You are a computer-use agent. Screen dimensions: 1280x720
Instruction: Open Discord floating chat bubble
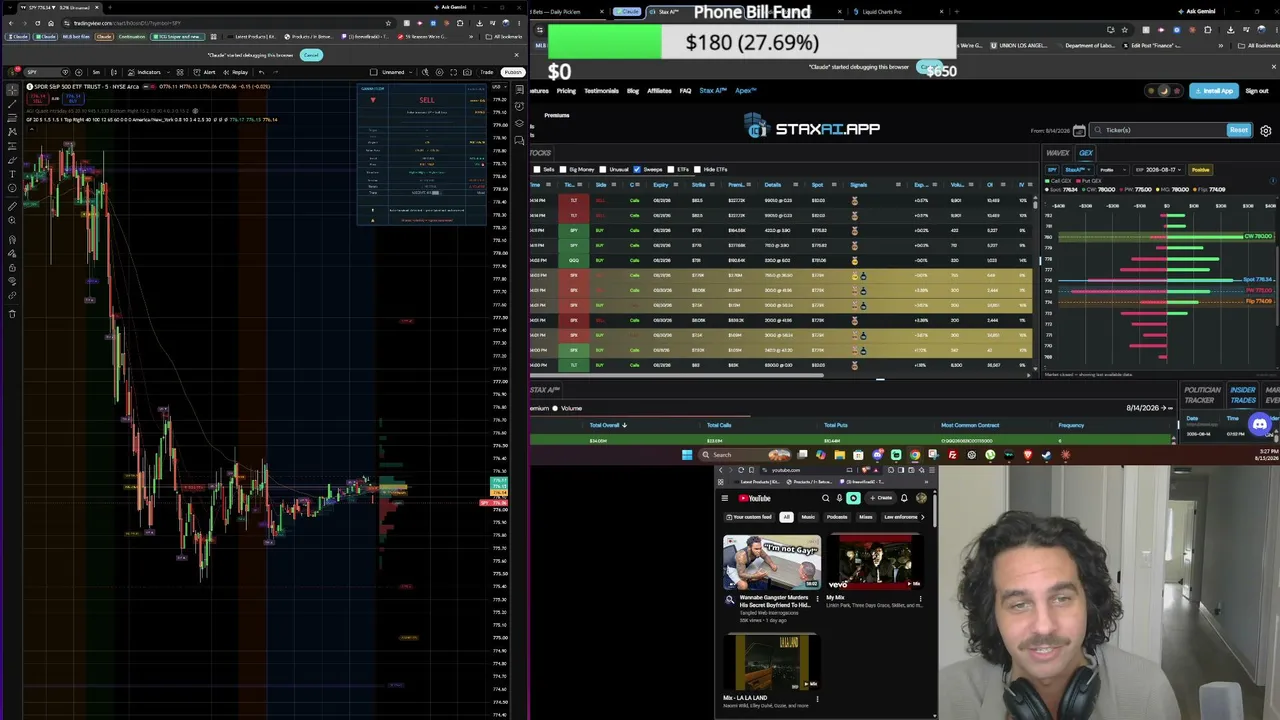tap(1260, 424)
